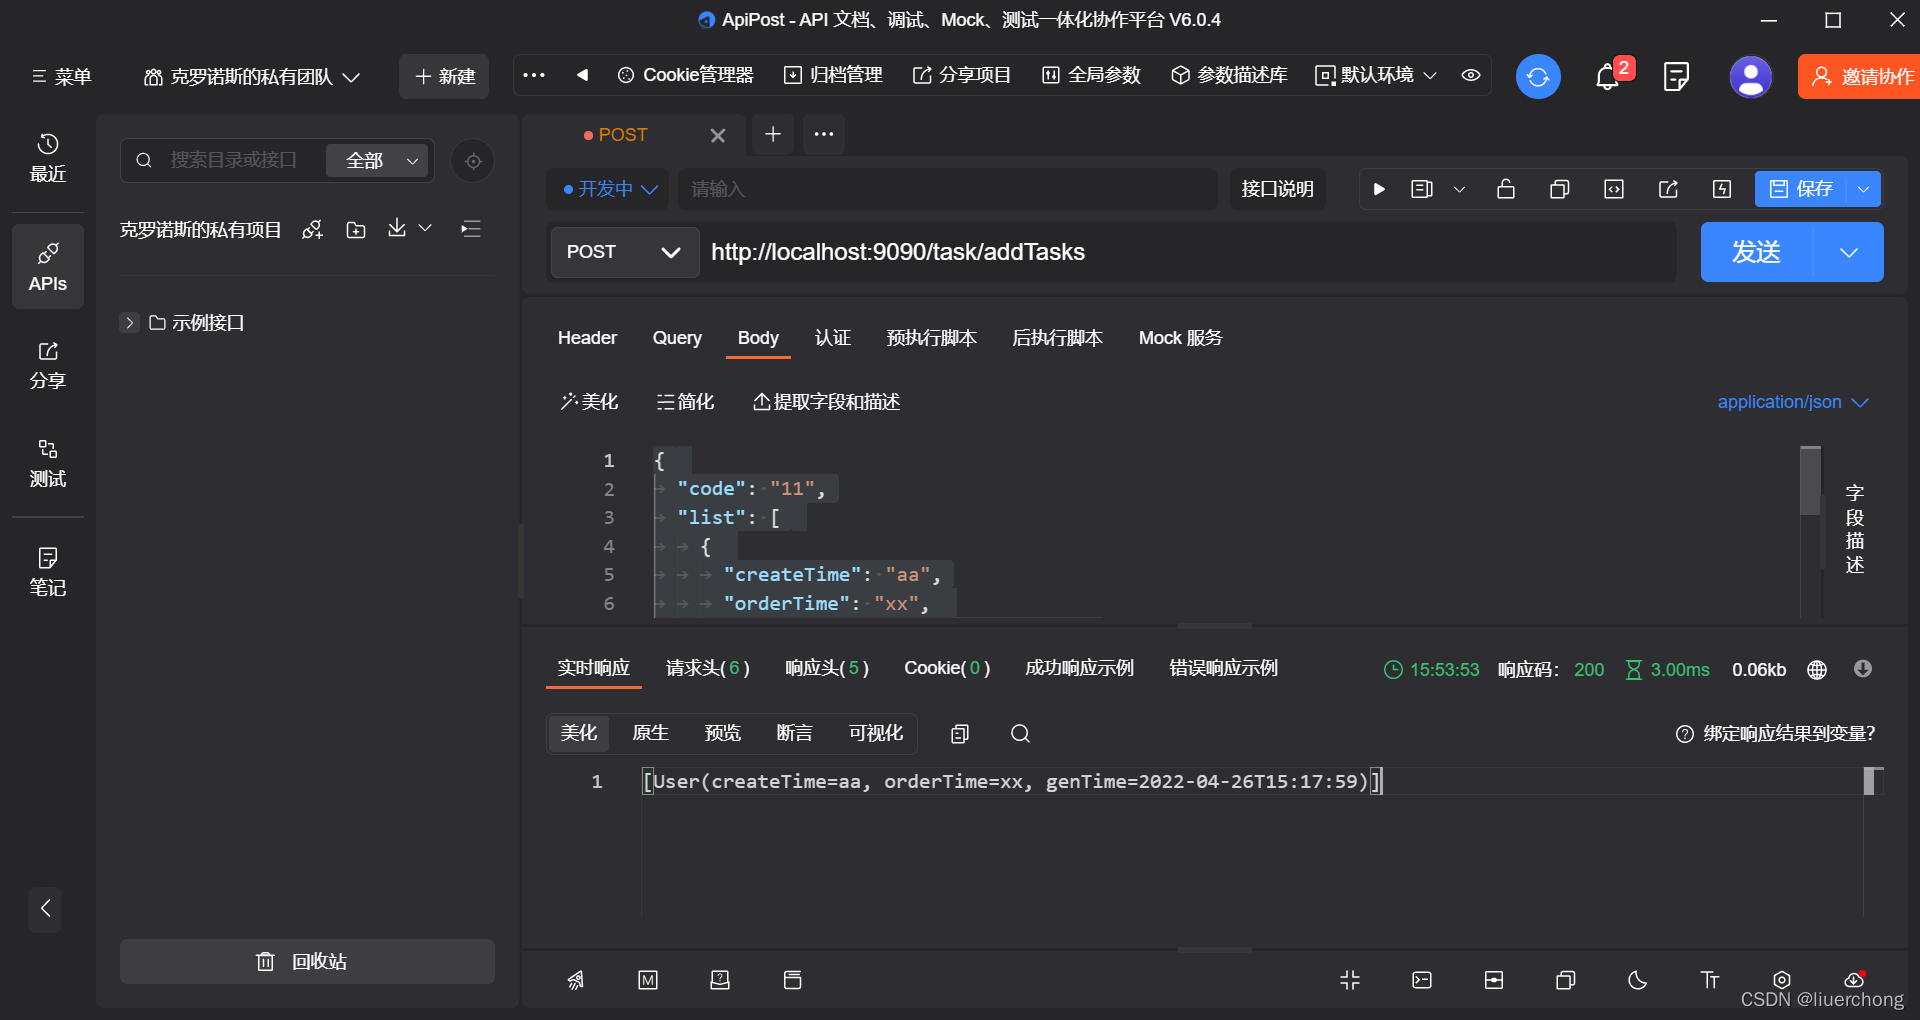
Task: Switch to the 预执行脚本 tab
Action: tap(931, 338)
